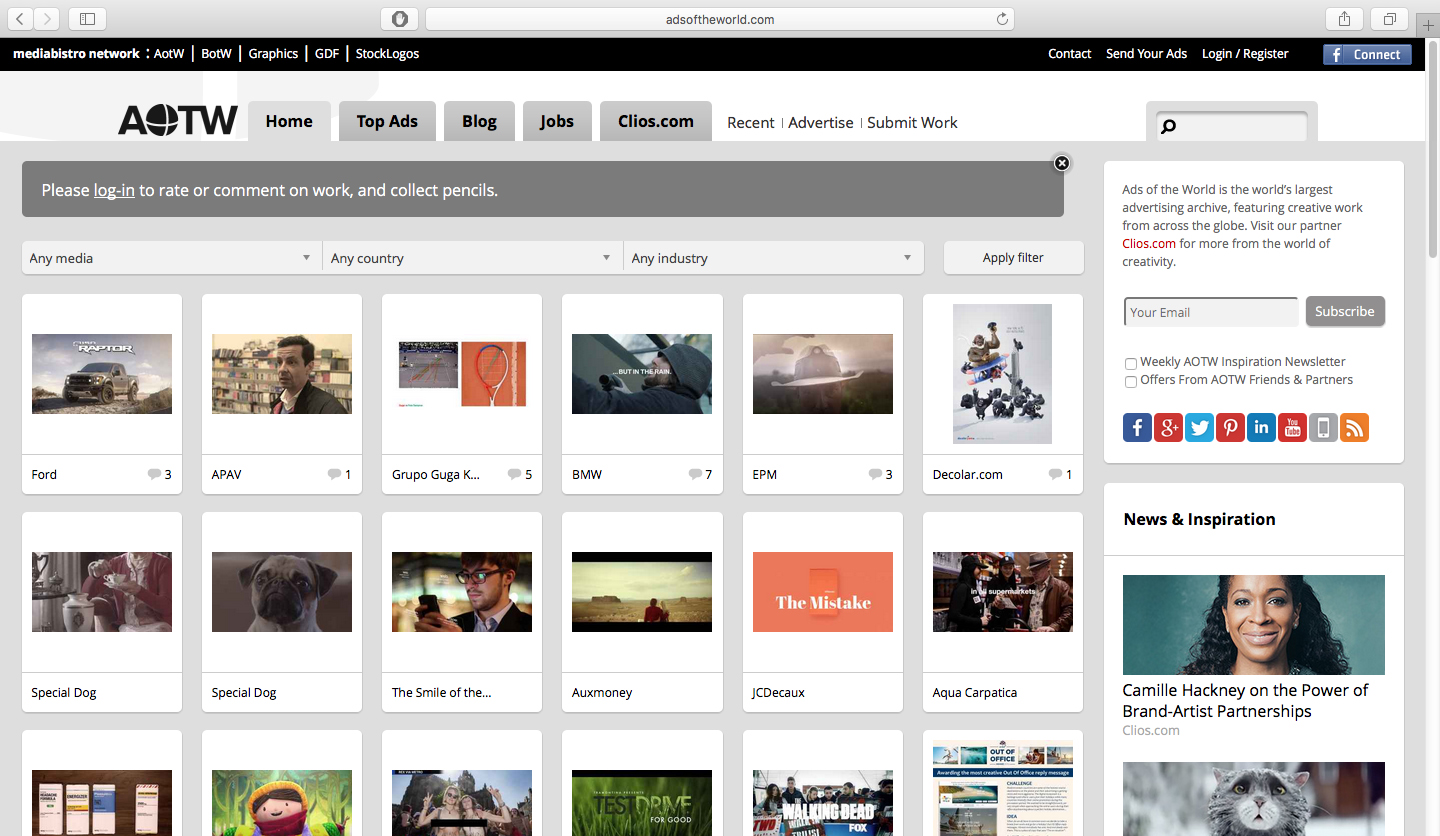
Task: Expand the Any industry dropdown
Action: click(773, 258)
